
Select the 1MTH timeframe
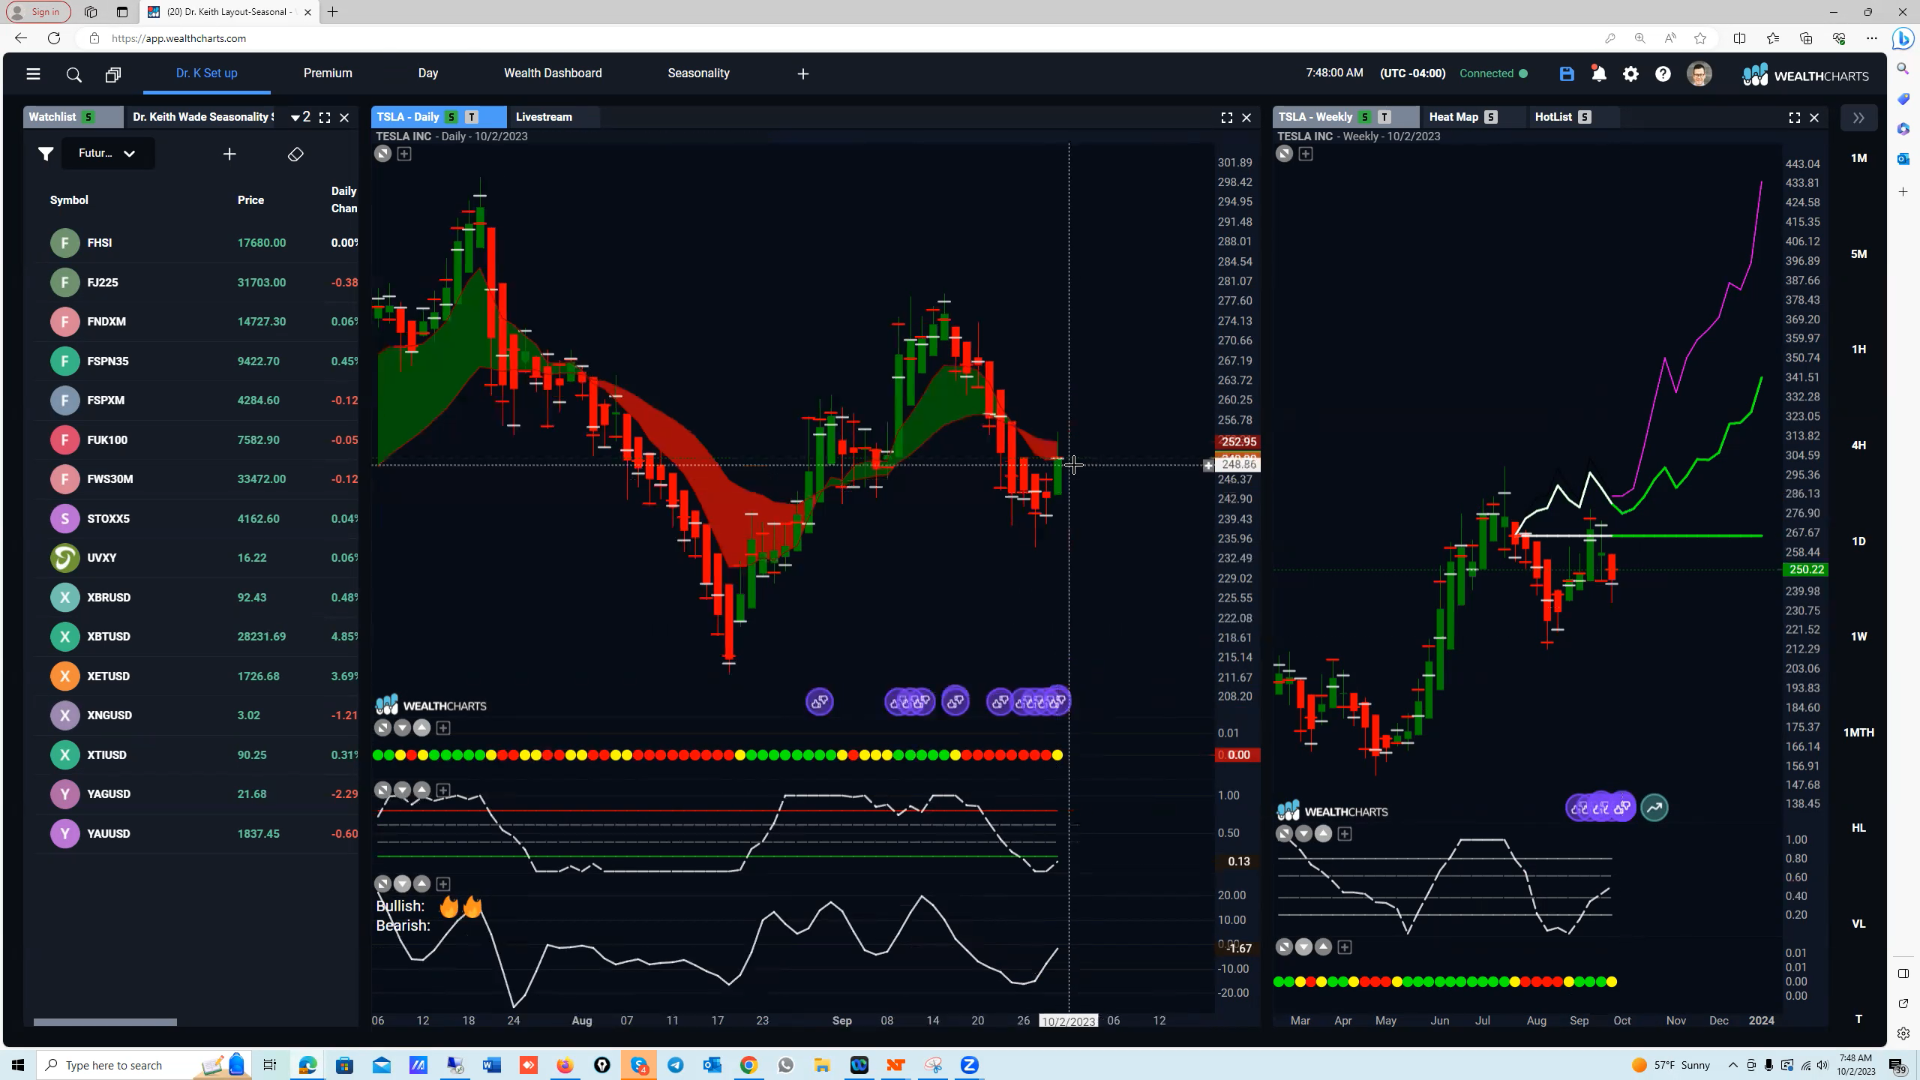1859,733
